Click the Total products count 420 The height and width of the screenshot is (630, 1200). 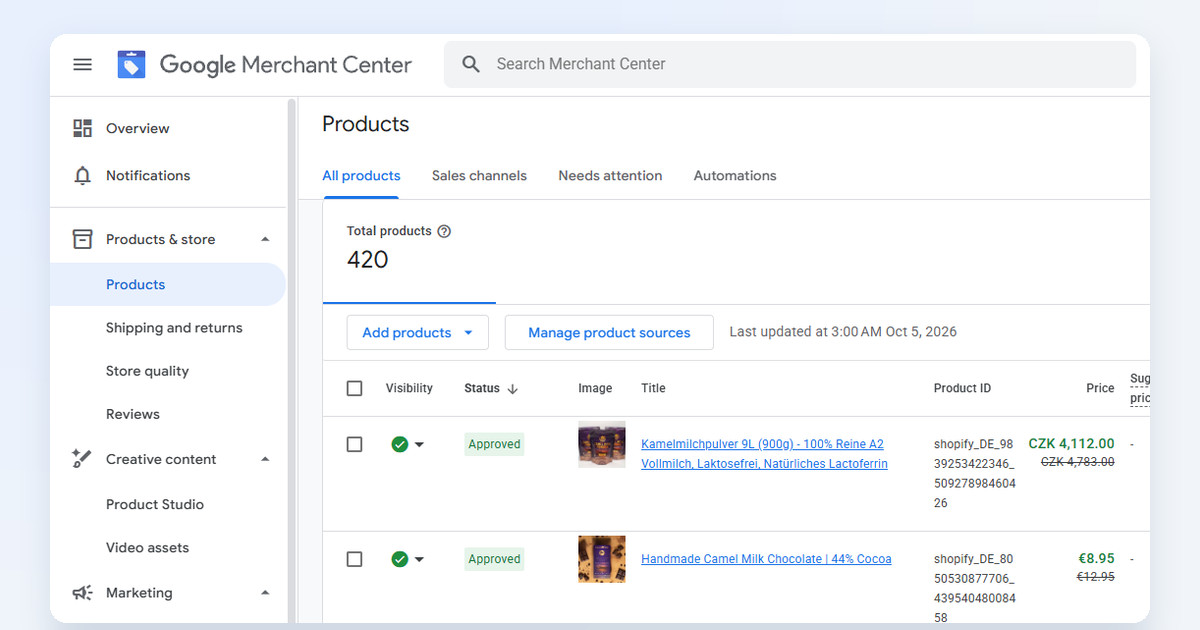[367, 260]
